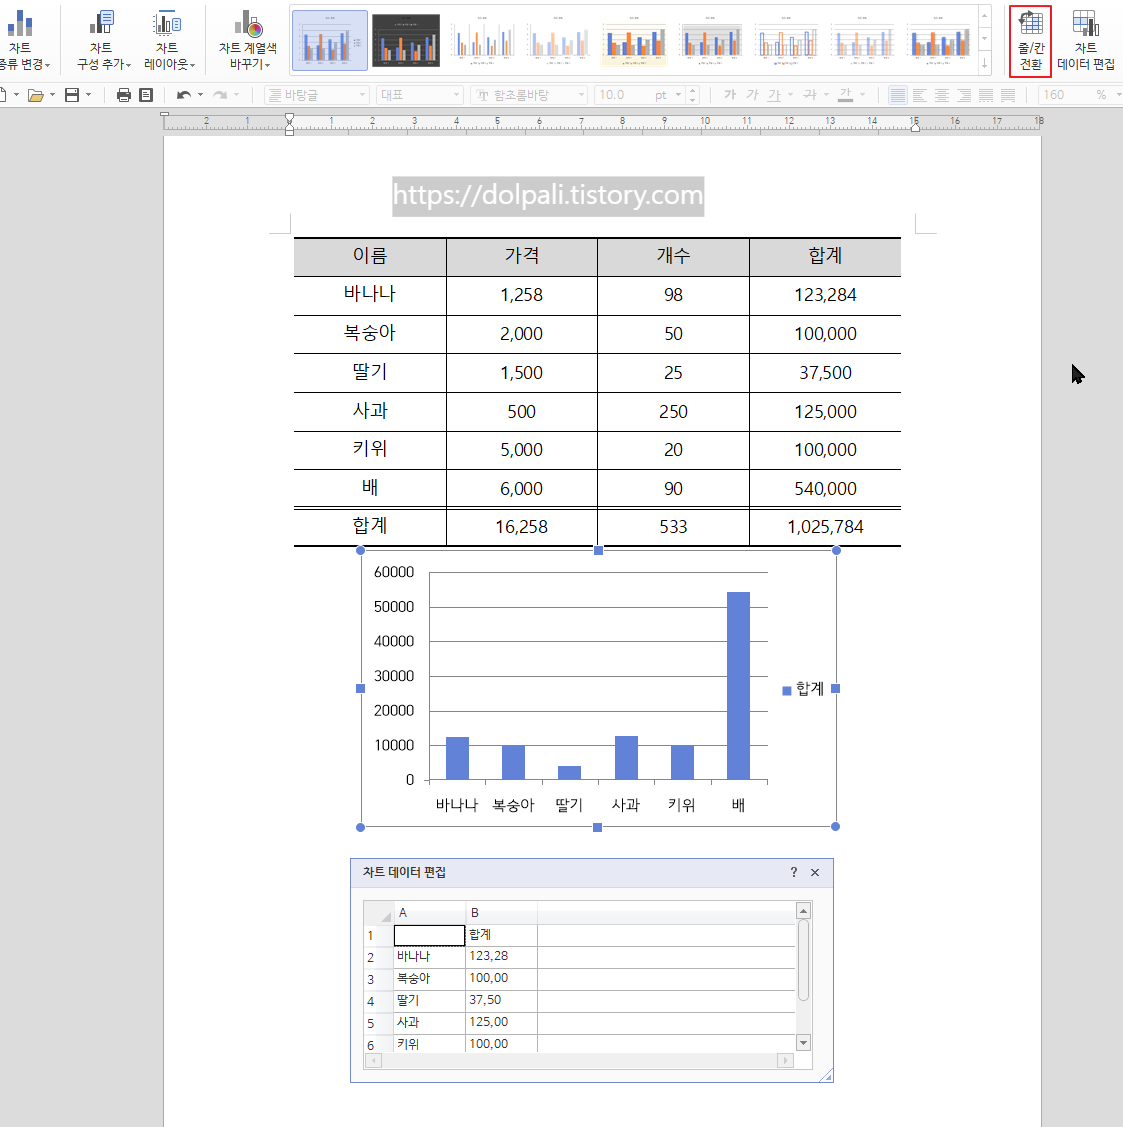Select the third chart style thumbnail

tap(482, 40)
